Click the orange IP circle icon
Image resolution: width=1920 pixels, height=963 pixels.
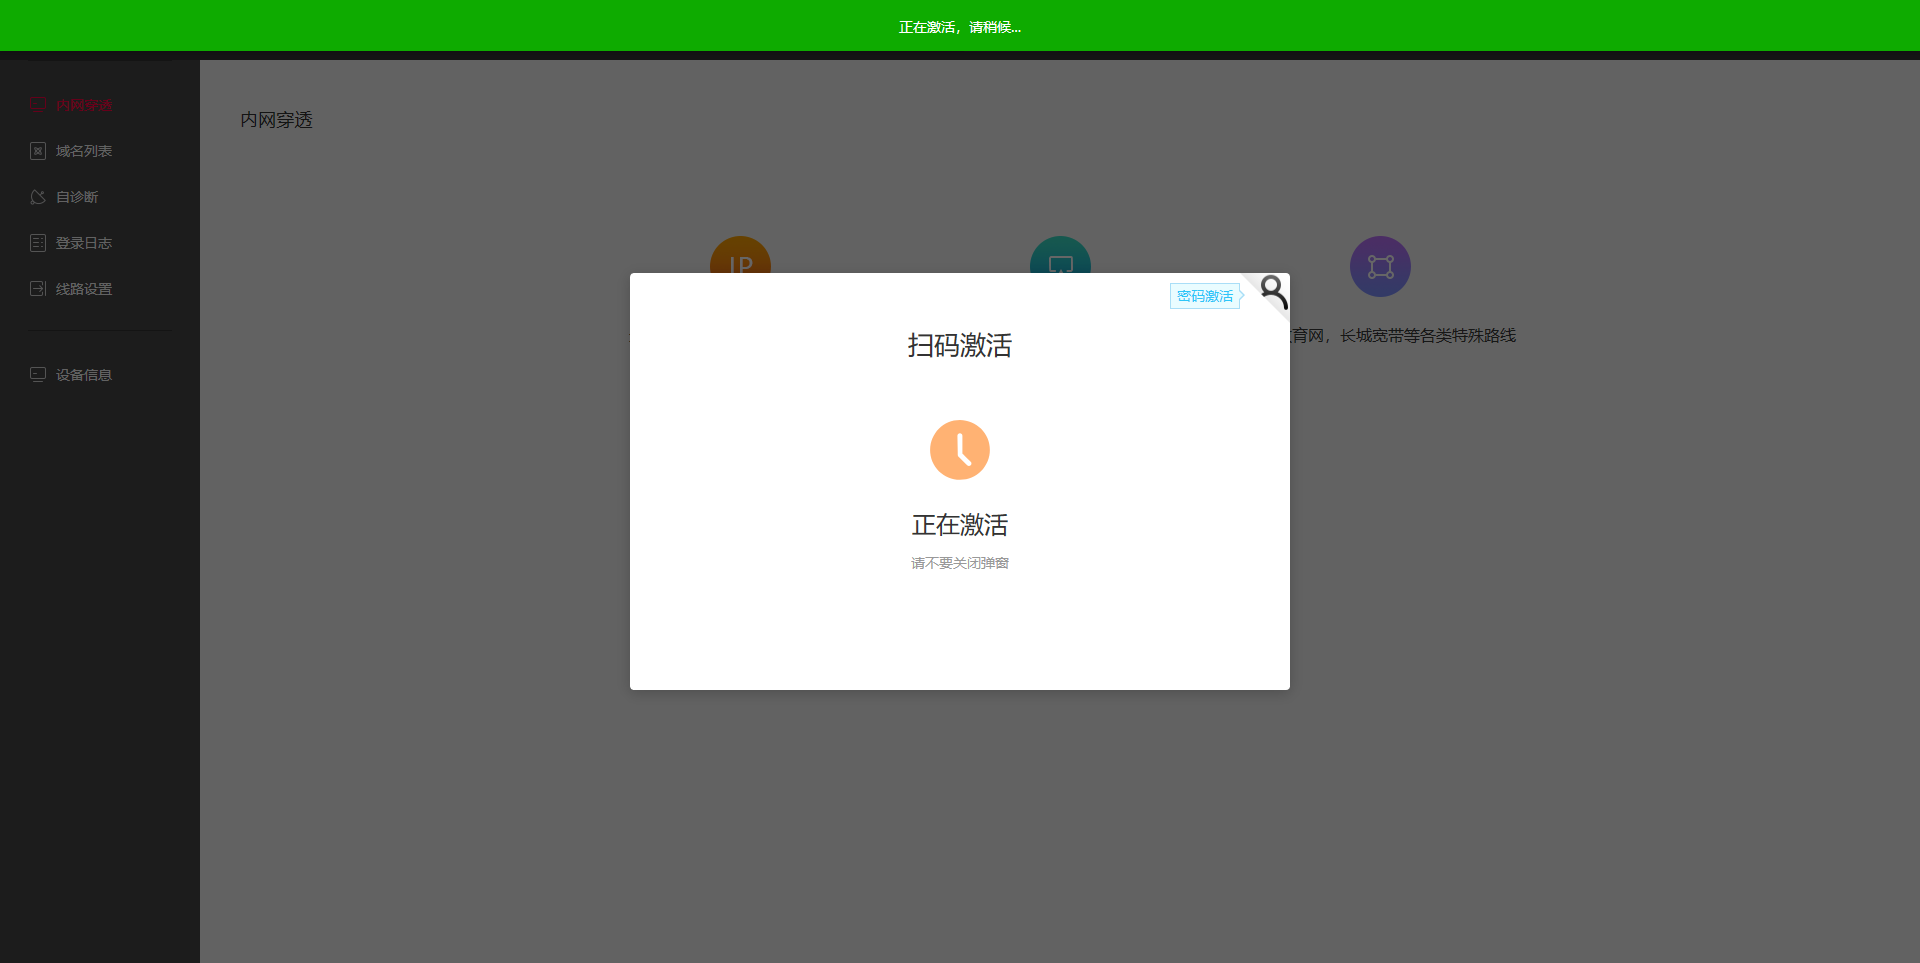(740, 254)
